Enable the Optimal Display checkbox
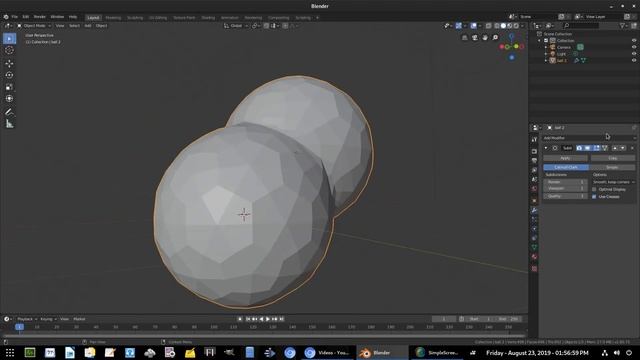 (594, 189)
